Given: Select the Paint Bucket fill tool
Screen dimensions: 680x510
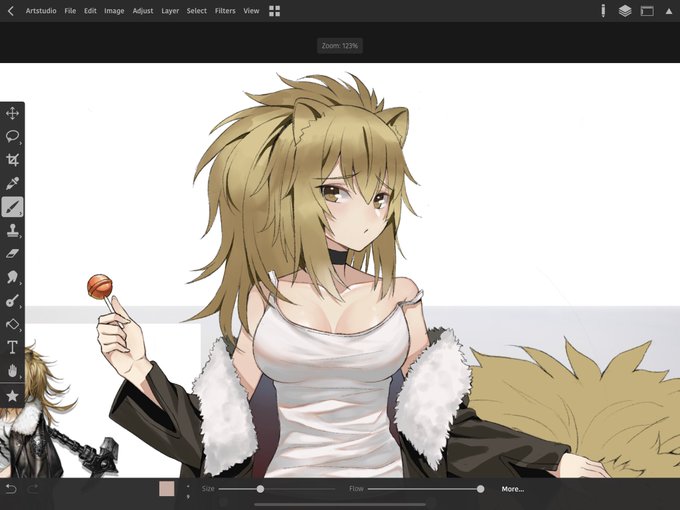Looking at the screenshot, I should pyautogui.click(x=12, y=324).
